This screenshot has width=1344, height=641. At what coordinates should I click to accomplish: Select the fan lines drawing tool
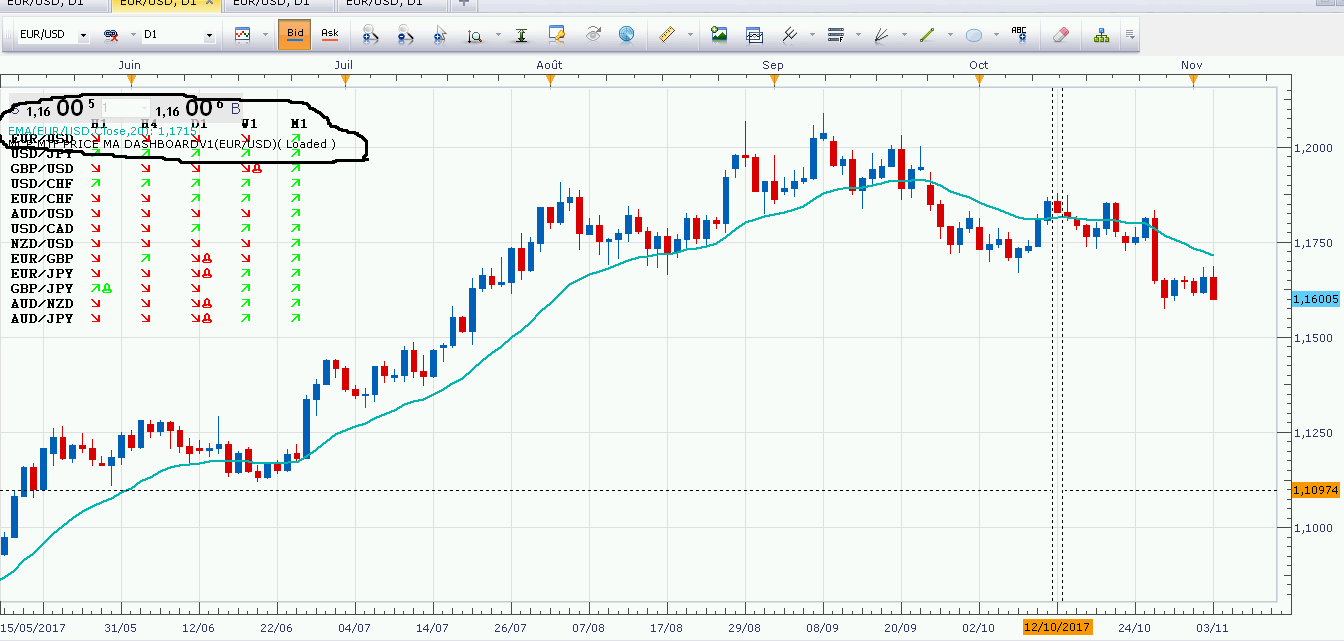tap(882, 35)
